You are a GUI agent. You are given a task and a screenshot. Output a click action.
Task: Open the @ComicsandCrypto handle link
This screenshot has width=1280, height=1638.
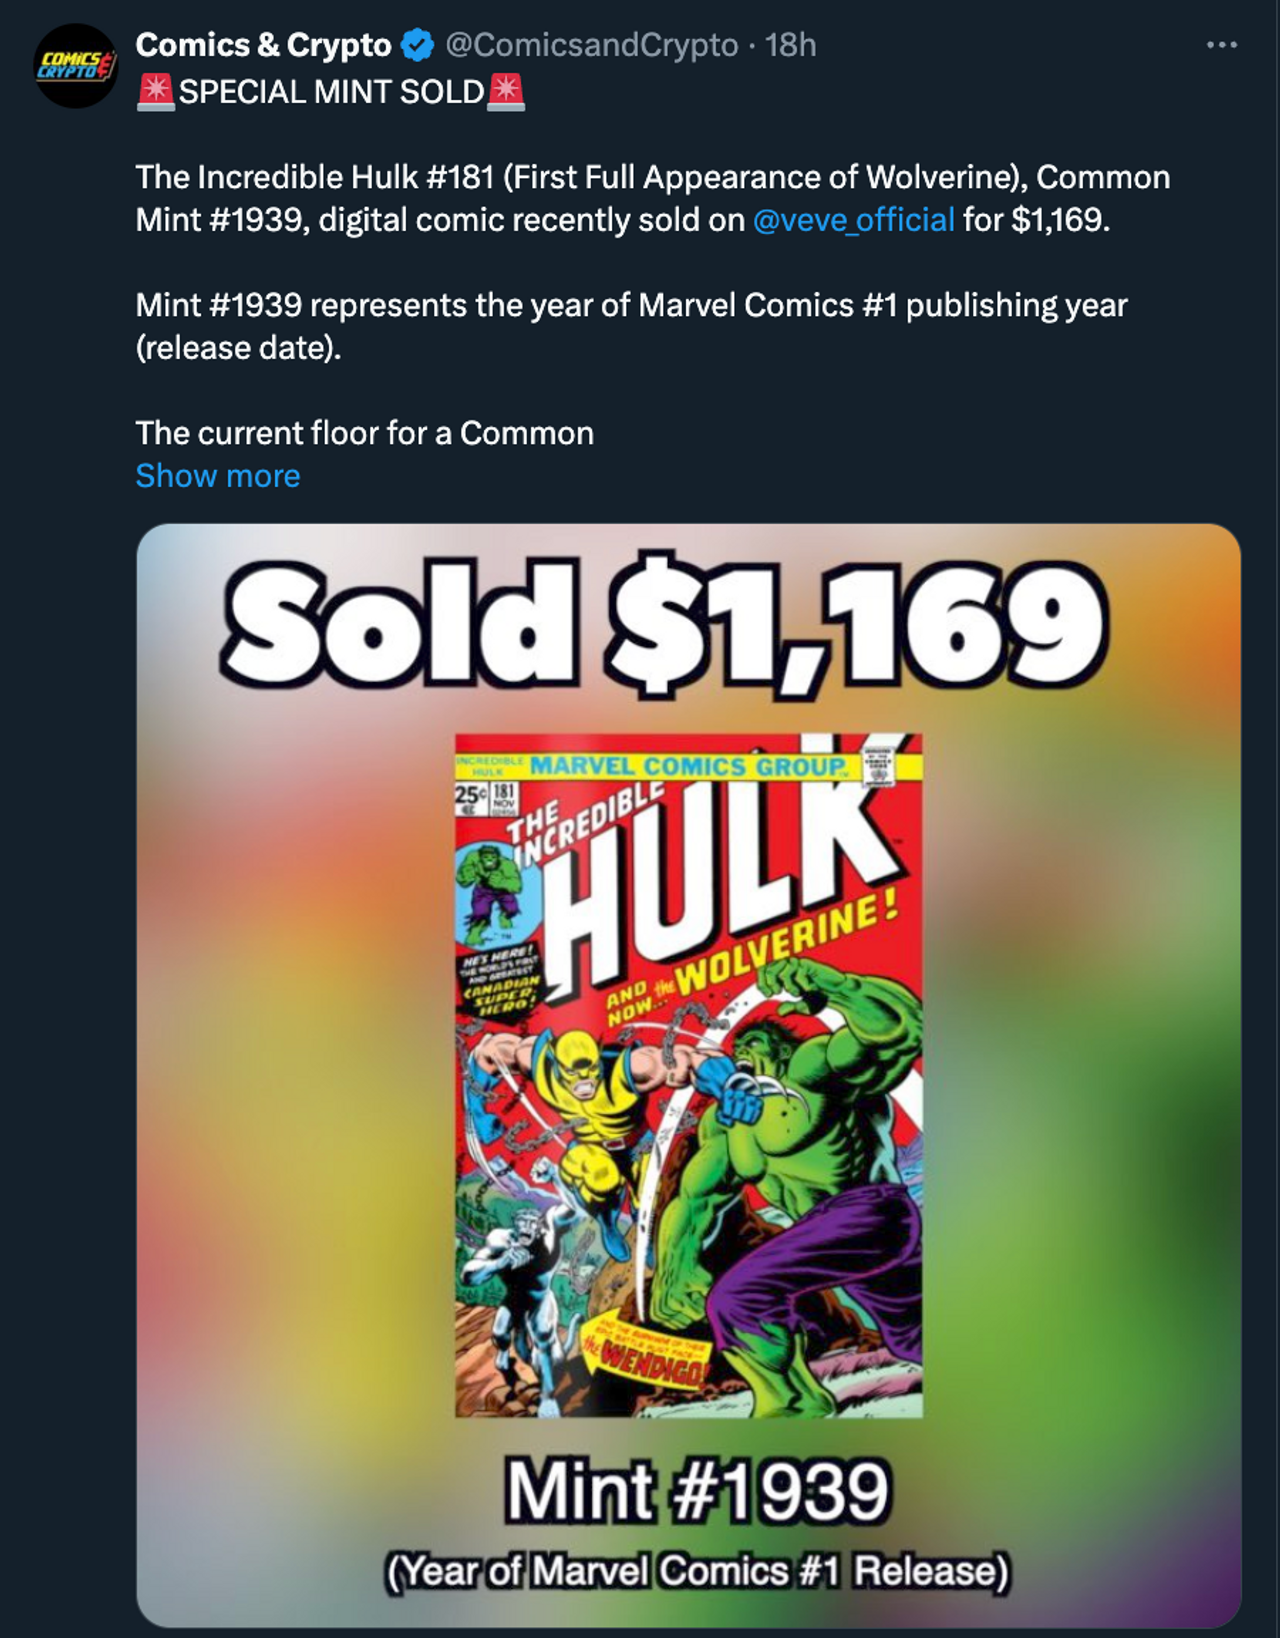(x=591, y=45)
